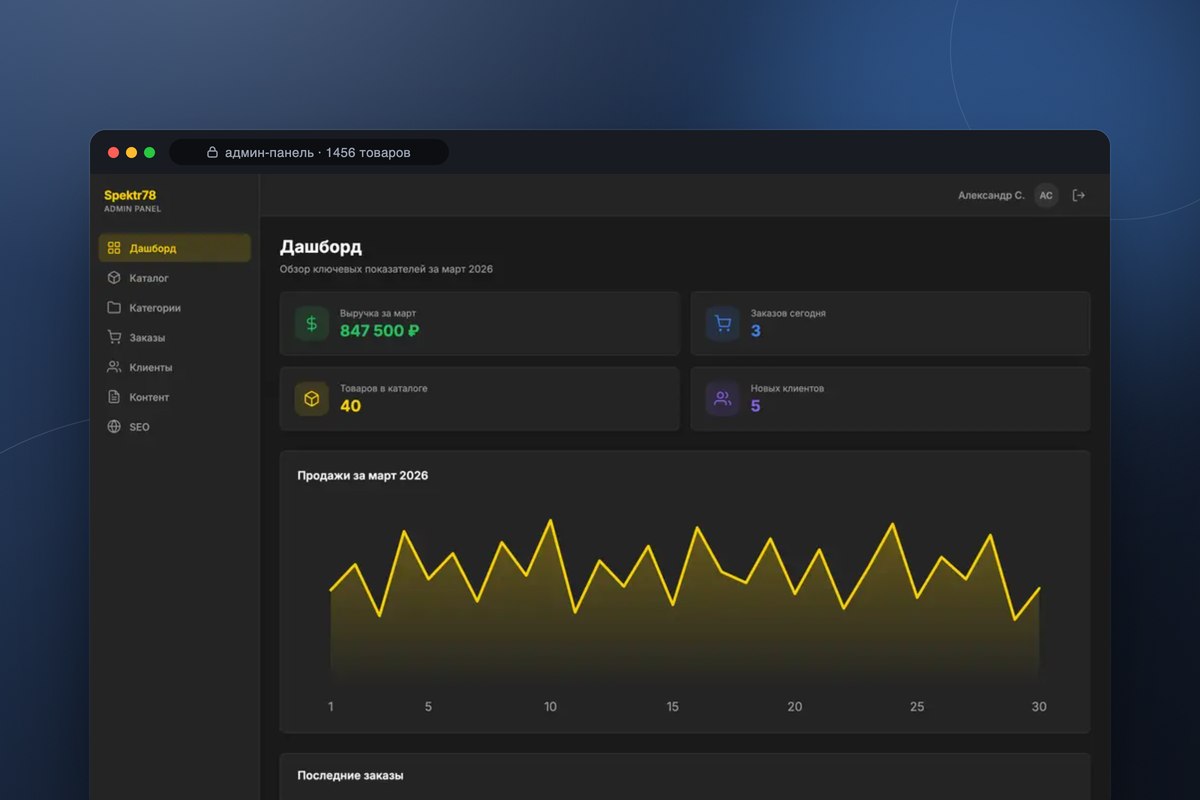
Task: Click the logout icon in header
Action: pyautogui.click(x=1079, y=196)
